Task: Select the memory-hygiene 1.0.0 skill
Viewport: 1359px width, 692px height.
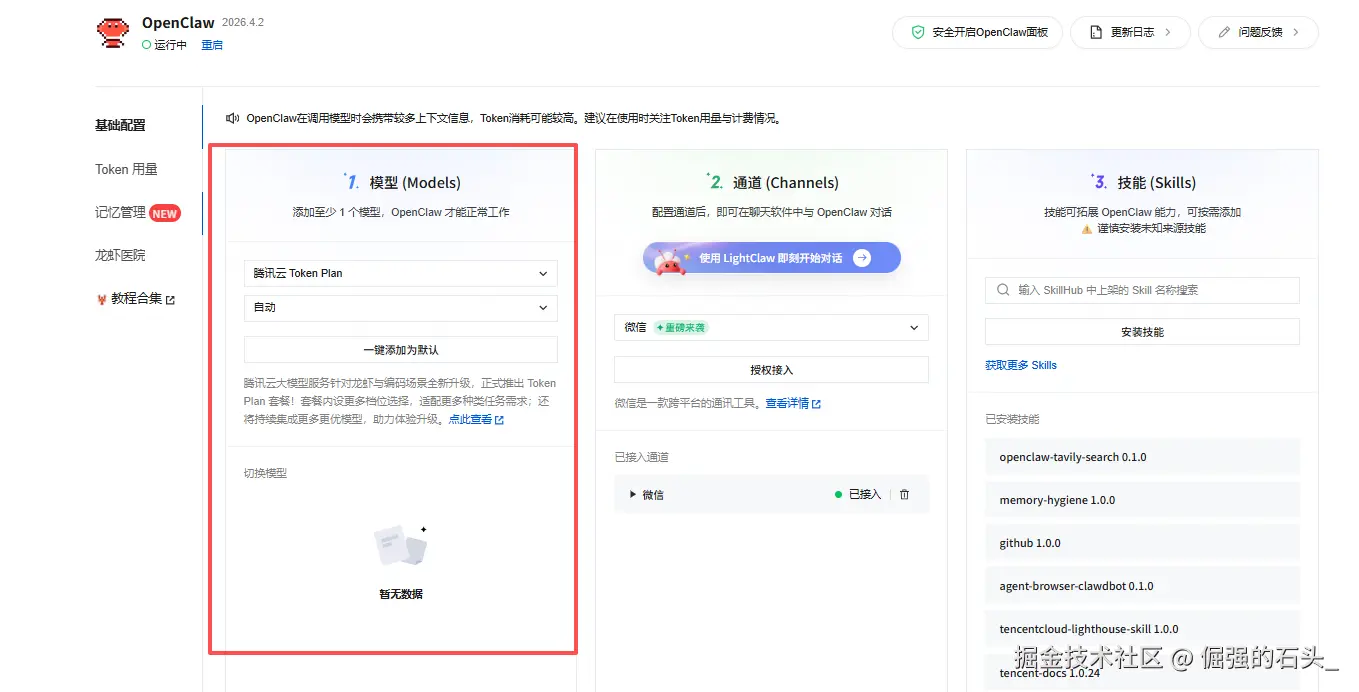Action: click(x=1142, y=500)
